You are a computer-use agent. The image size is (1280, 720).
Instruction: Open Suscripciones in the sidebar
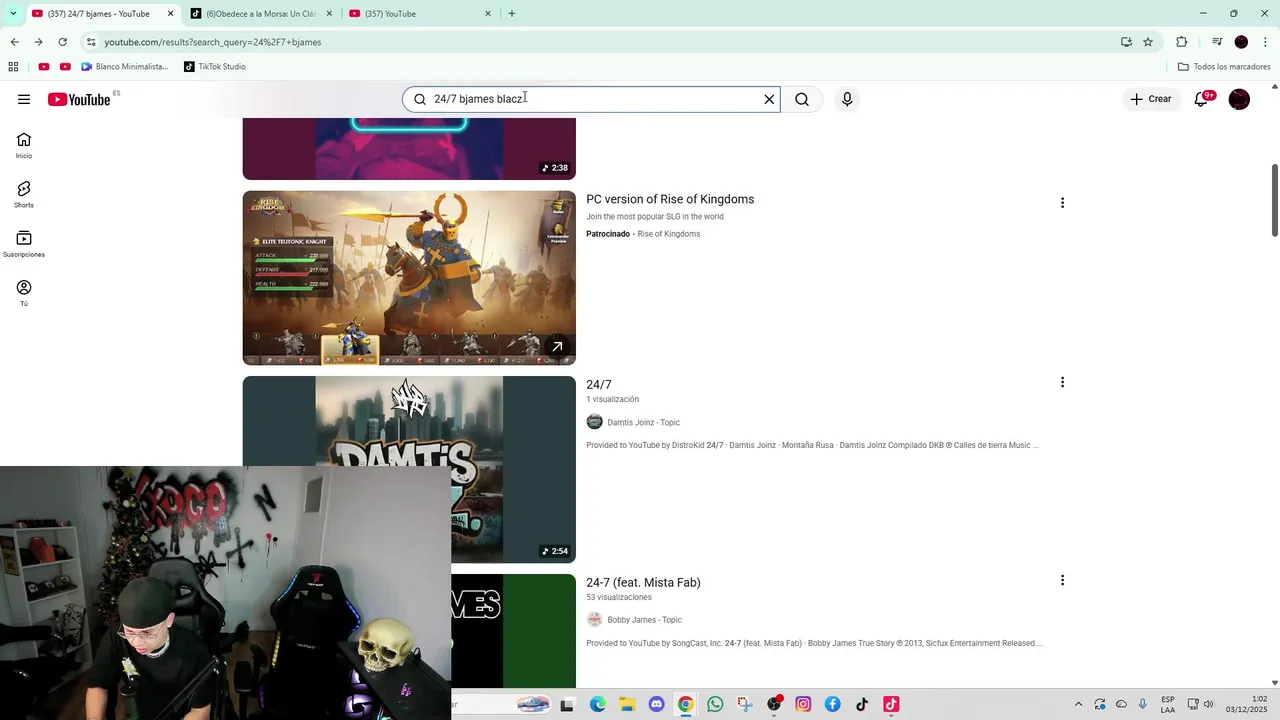24,244
